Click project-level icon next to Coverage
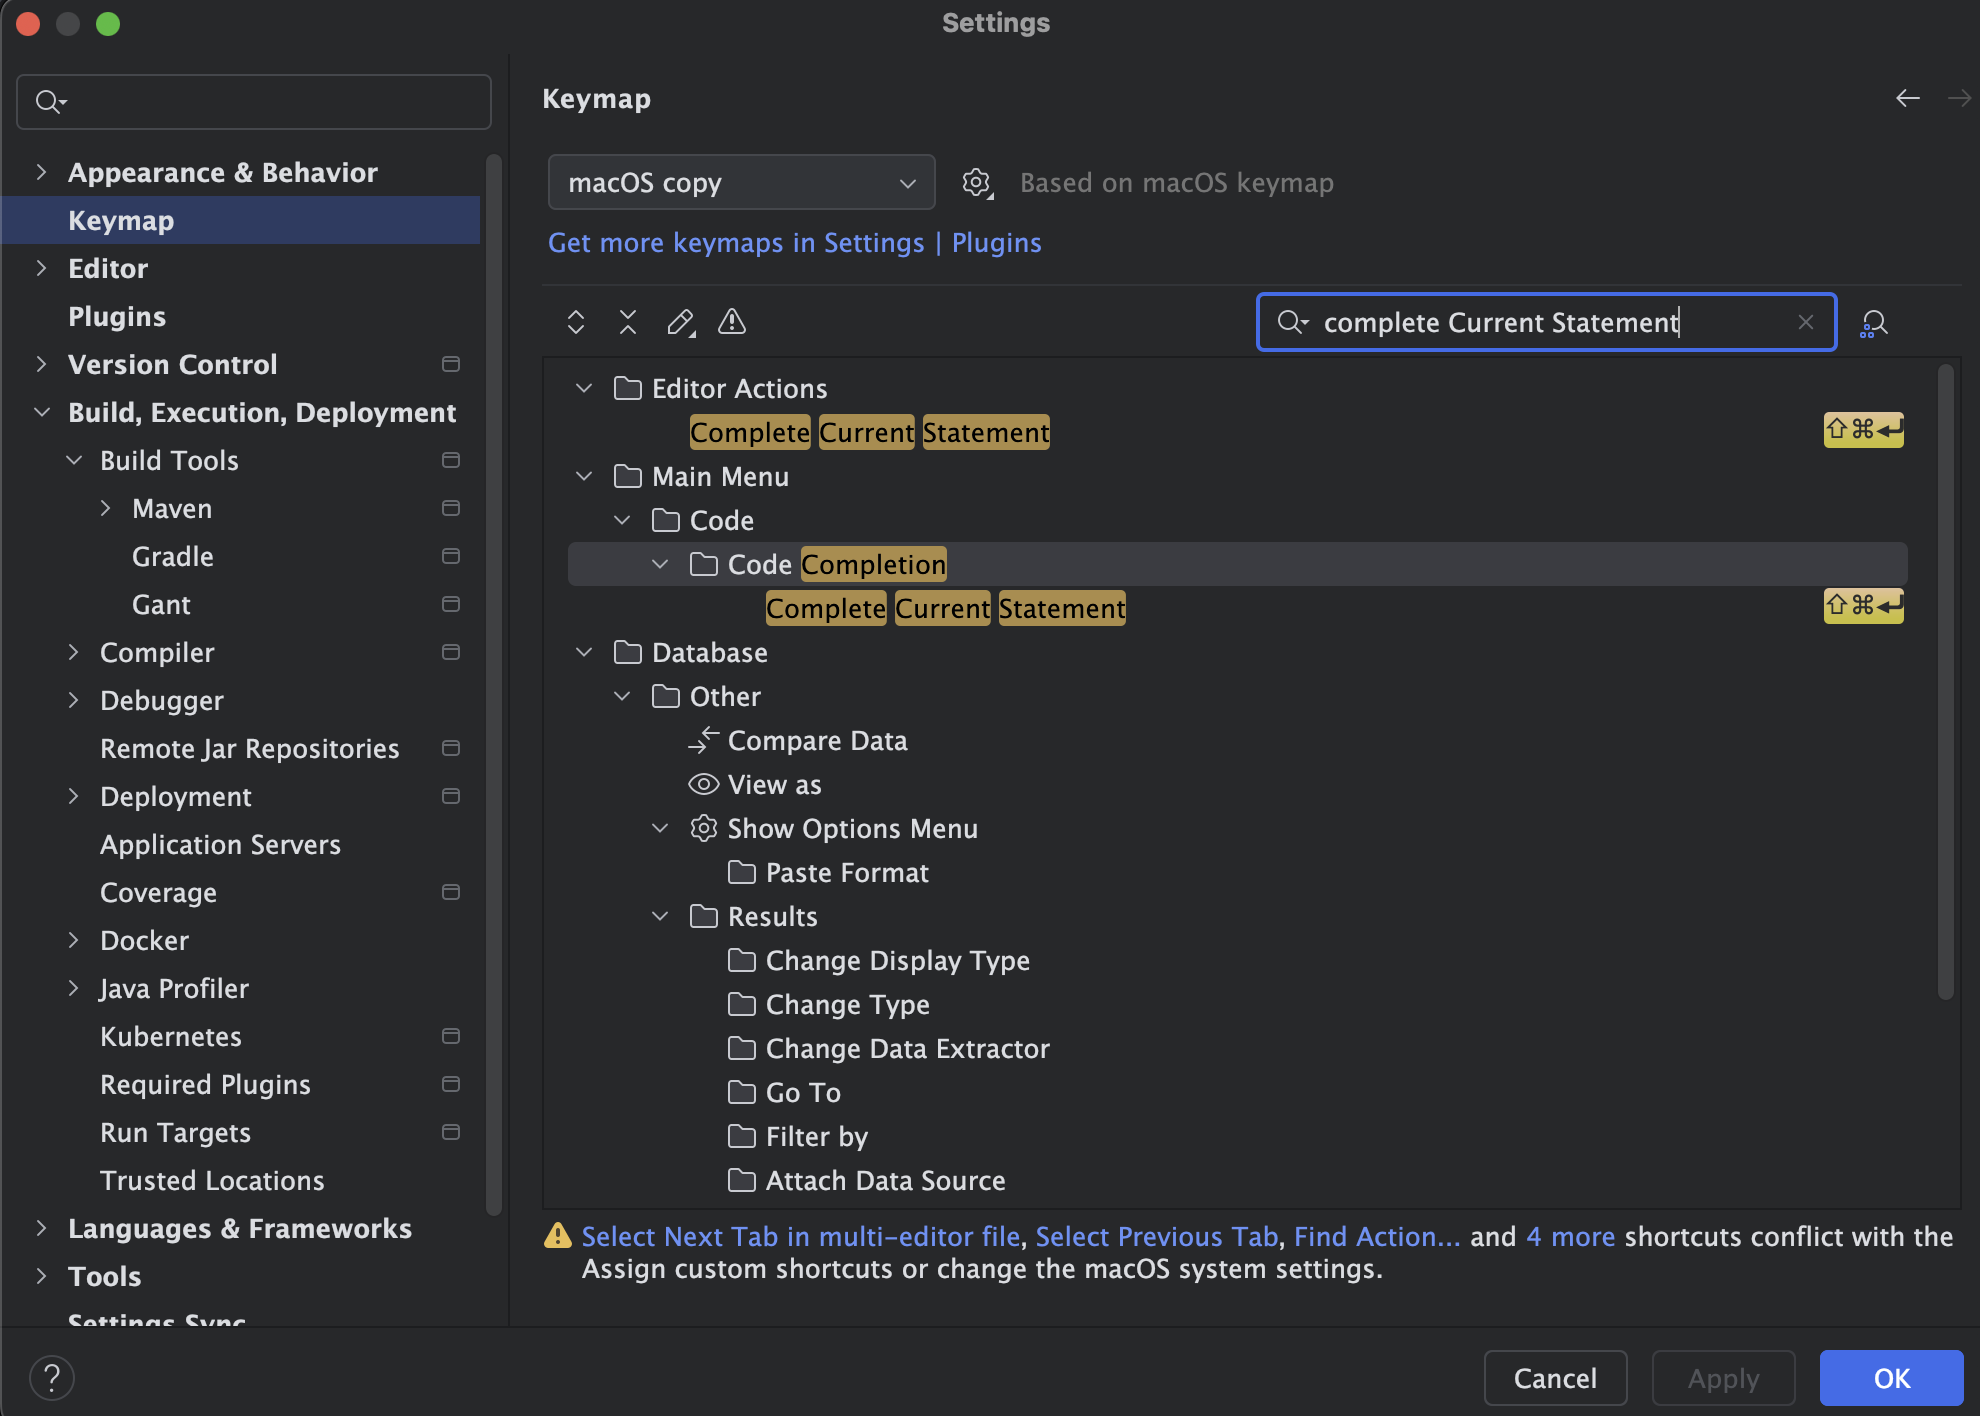This screenshot has width=1980, height=1416. click(x=451, y=892)
